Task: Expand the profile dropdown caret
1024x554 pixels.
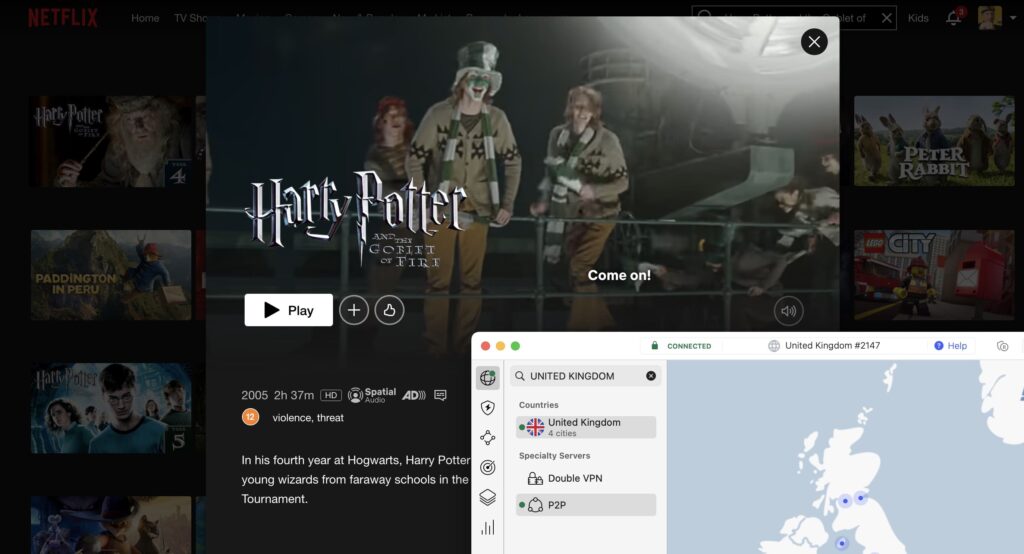Action: click(1013, 18)
